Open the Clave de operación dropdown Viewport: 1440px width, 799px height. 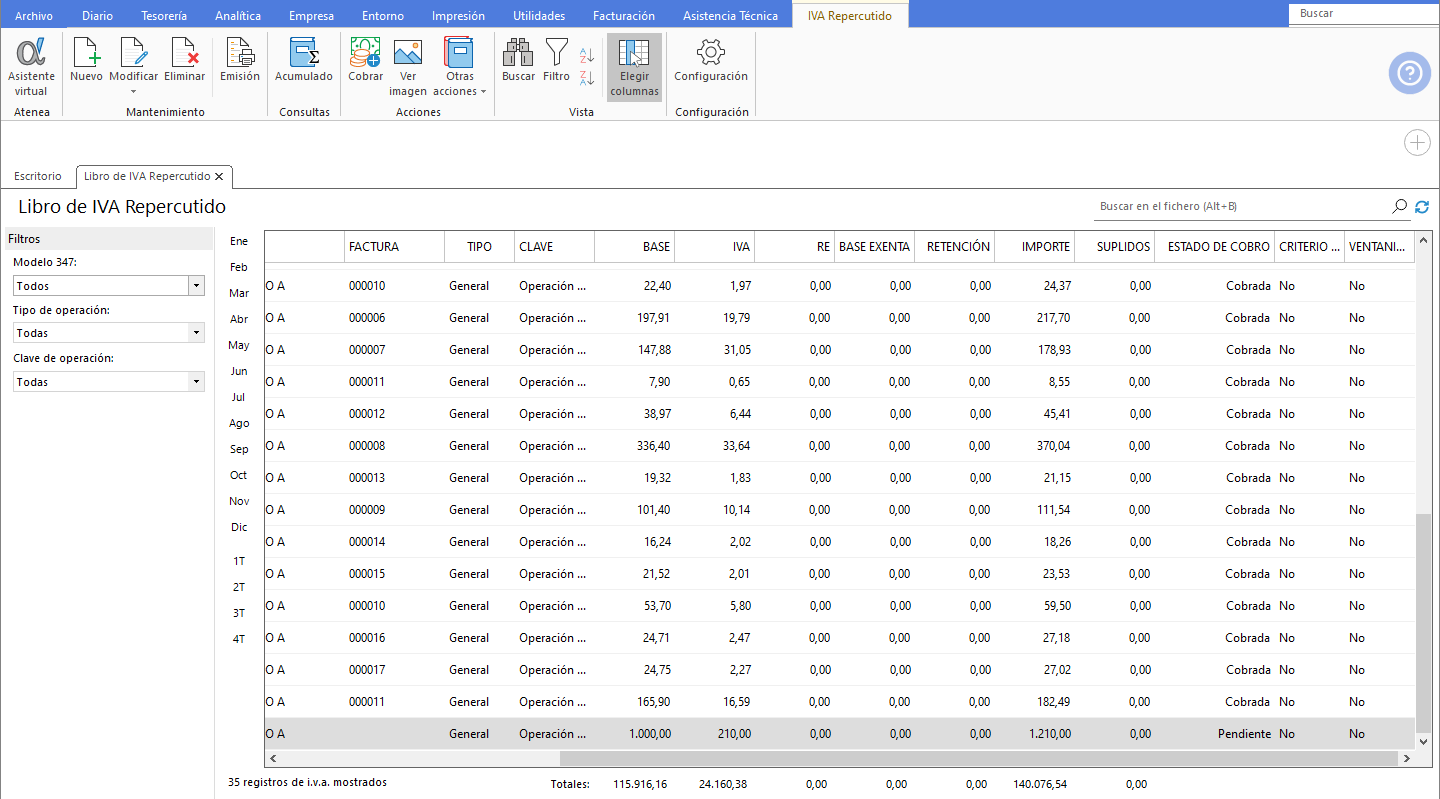coord(196,382)
